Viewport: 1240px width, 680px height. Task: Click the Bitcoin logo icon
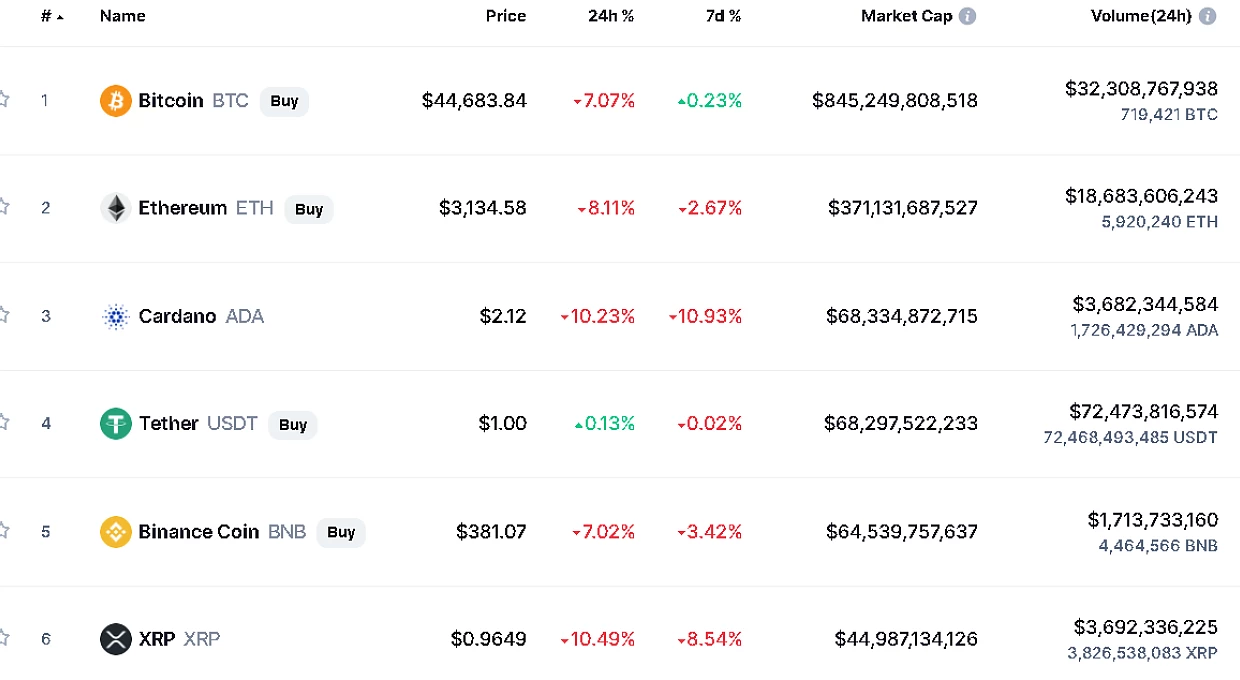click(x=116, y=101)
